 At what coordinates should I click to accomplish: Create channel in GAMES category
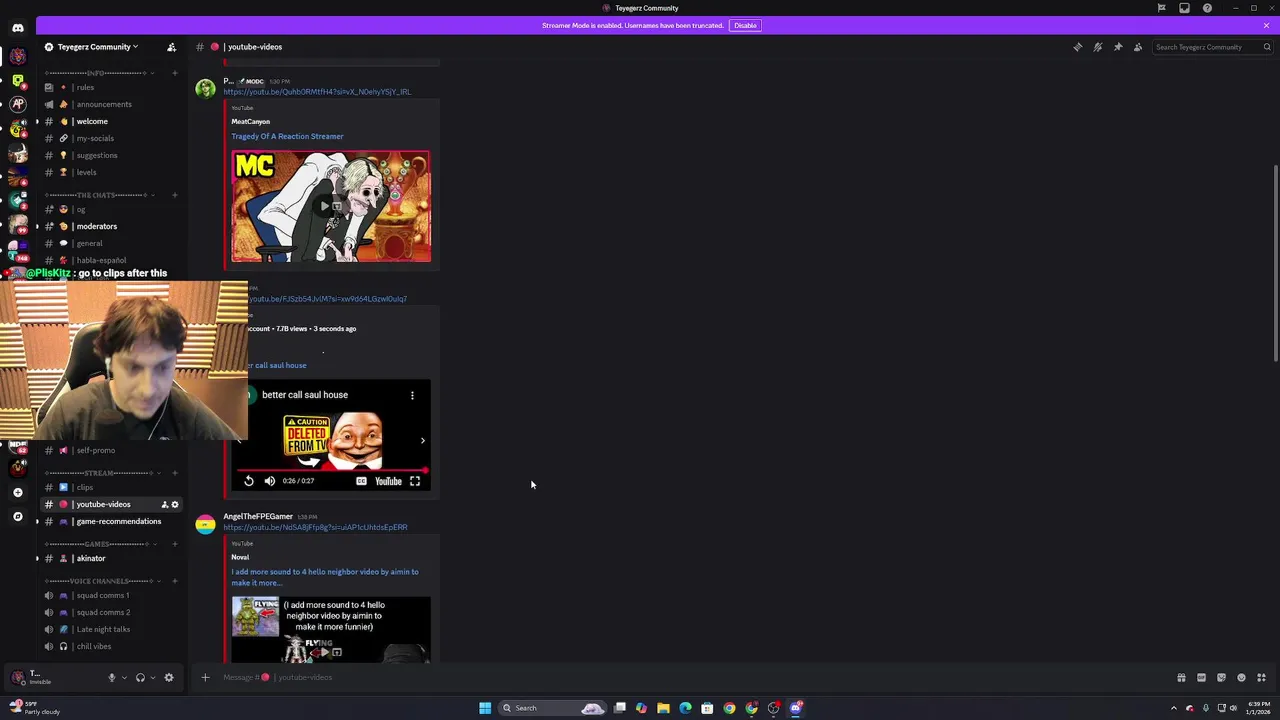pyautogui.click(x=175, y=544)
